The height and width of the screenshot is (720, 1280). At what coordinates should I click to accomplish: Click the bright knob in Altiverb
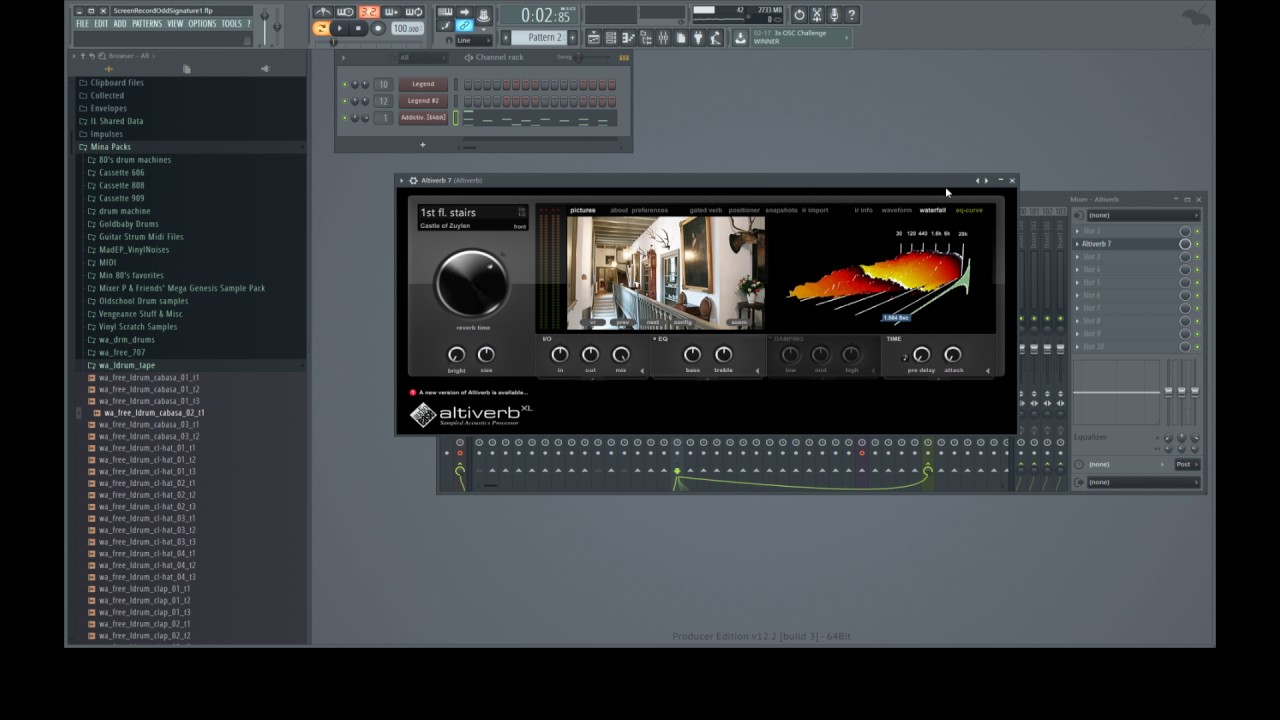point(456,355)
